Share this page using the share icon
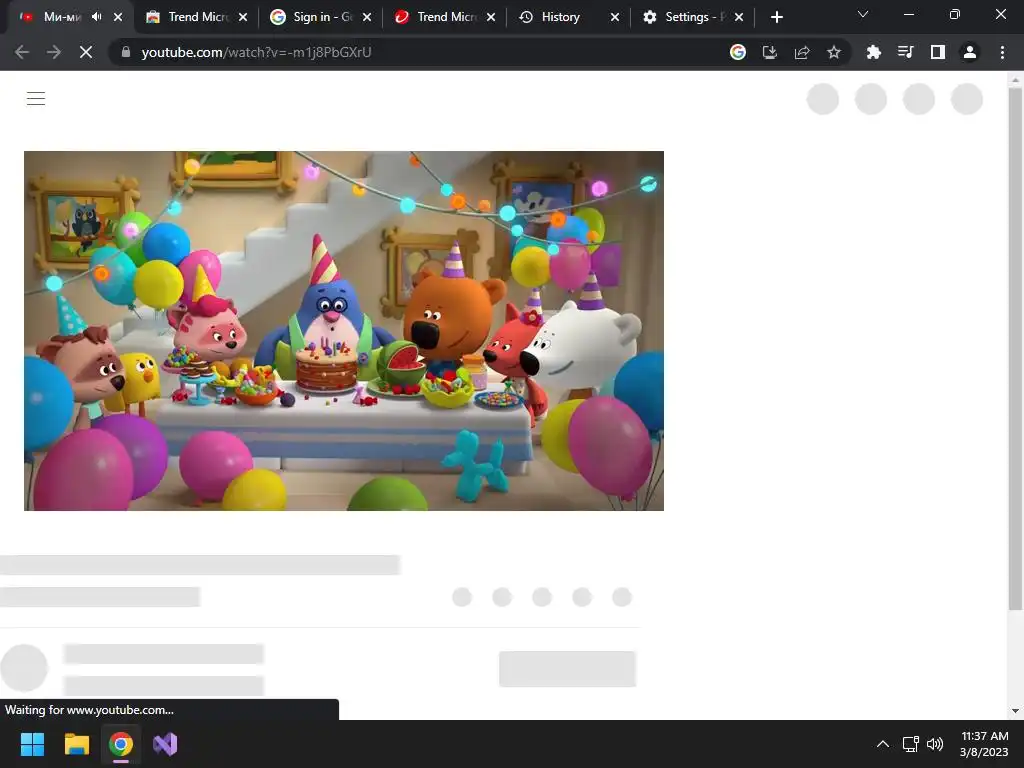 tap(802, 52)
